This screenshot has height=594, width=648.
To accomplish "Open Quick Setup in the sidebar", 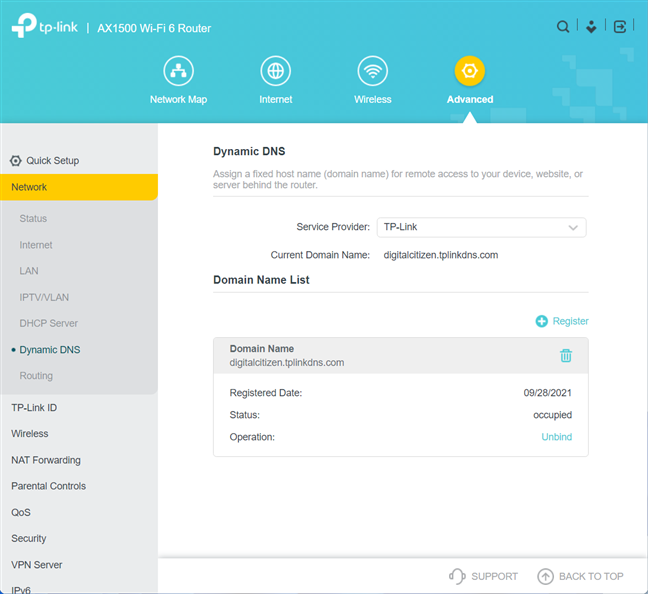I will tap(52, 160).
